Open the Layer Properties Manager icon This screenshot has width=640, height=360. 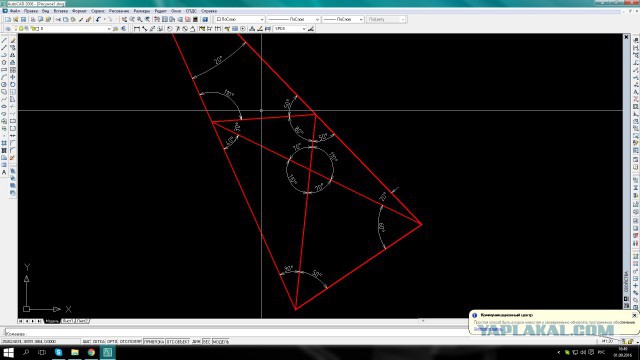pos(8,29)
